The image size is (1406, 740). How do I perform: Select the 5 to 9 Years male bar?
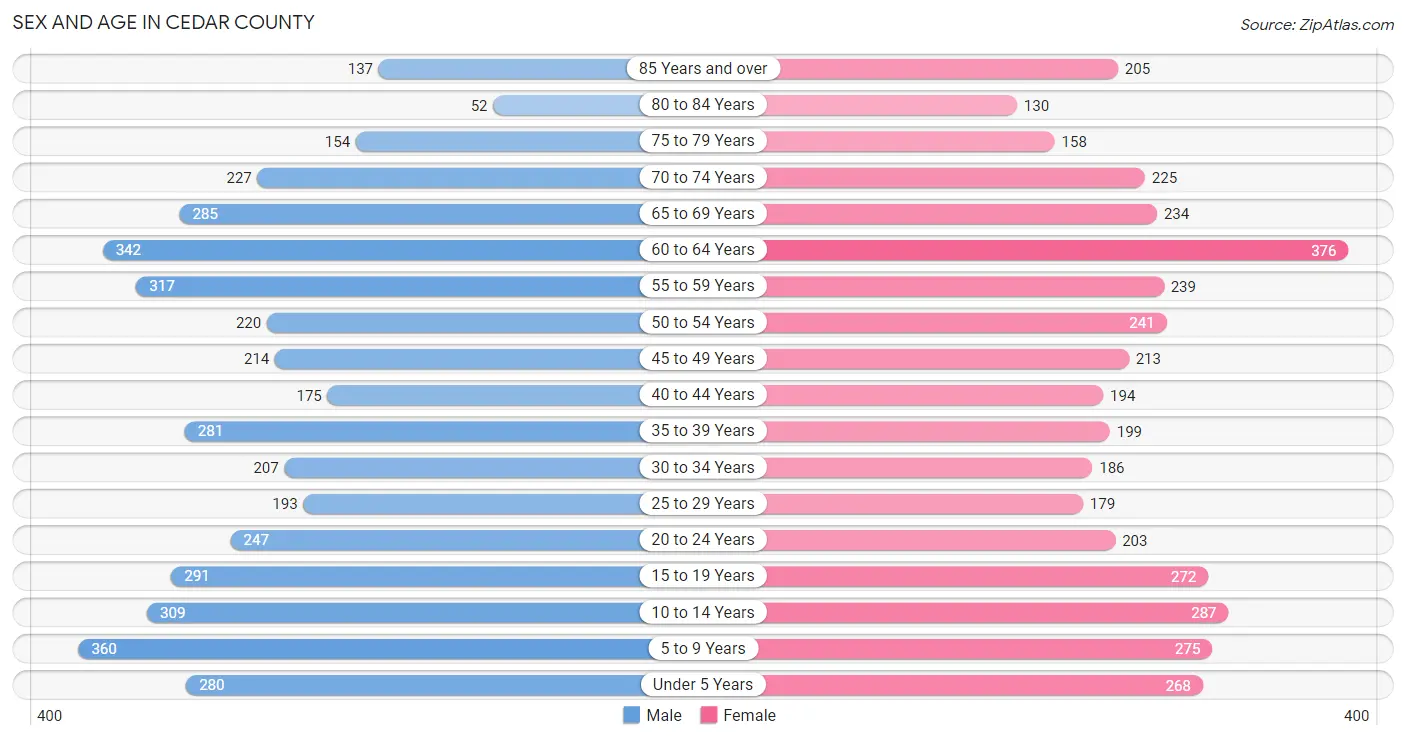369,648
